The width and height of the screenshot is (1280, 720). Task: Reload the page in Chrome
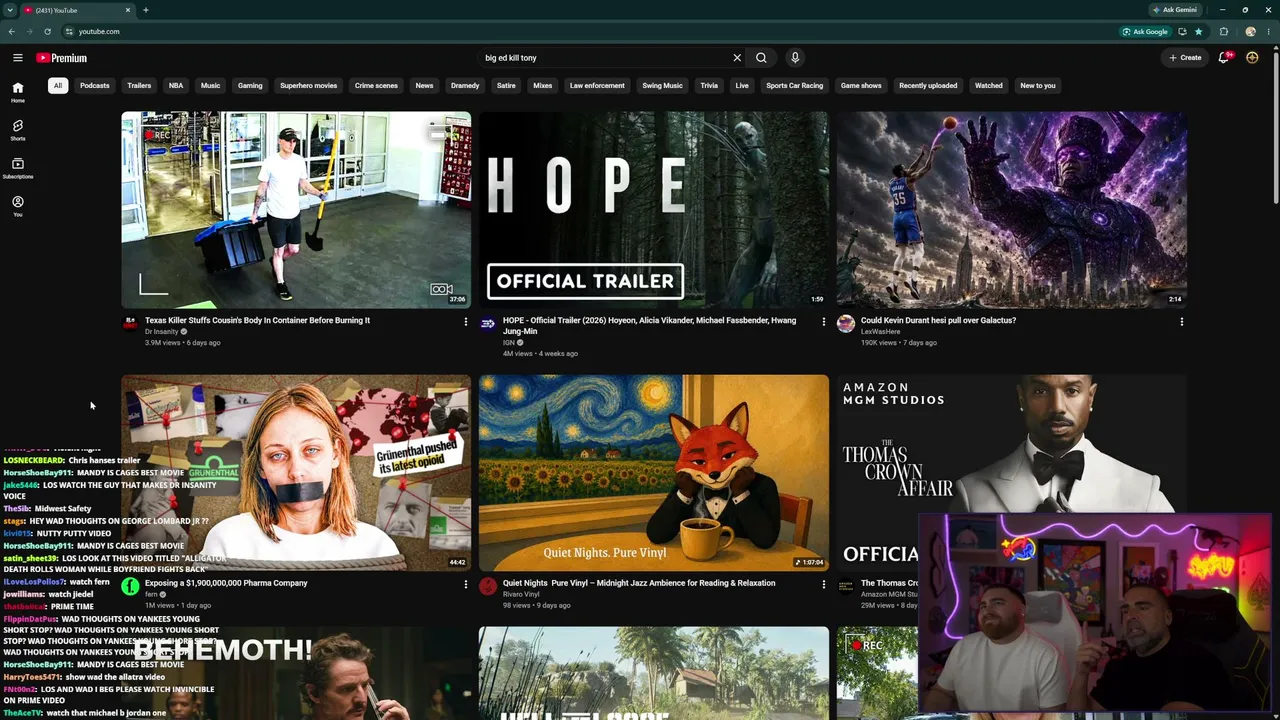[x=47, y=31]
